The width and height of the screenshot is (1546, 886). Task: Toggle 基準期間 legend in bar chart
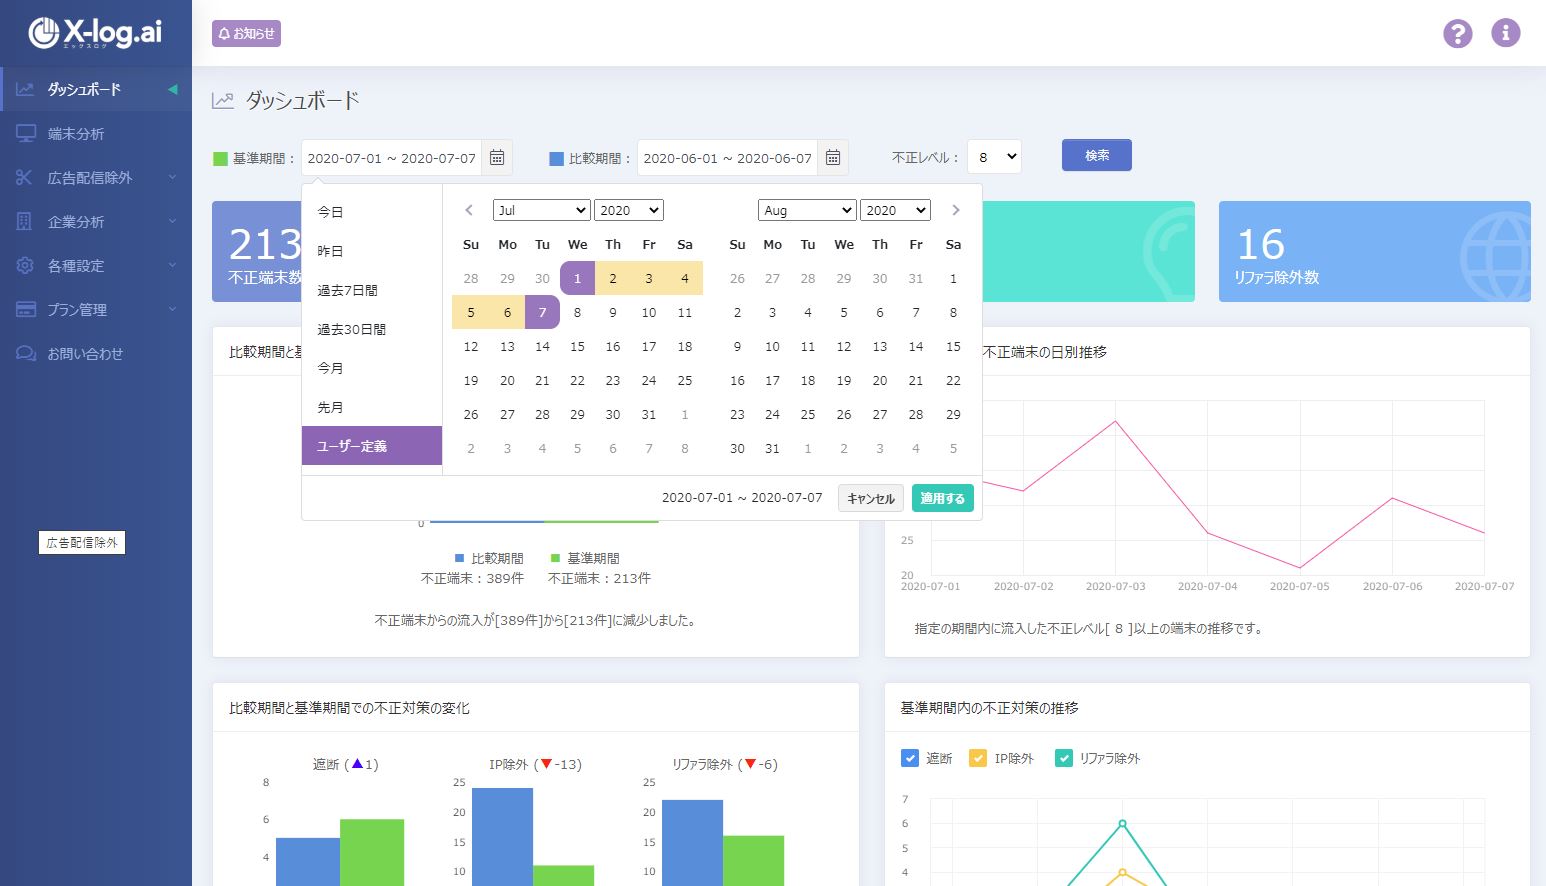coord(585,558)
